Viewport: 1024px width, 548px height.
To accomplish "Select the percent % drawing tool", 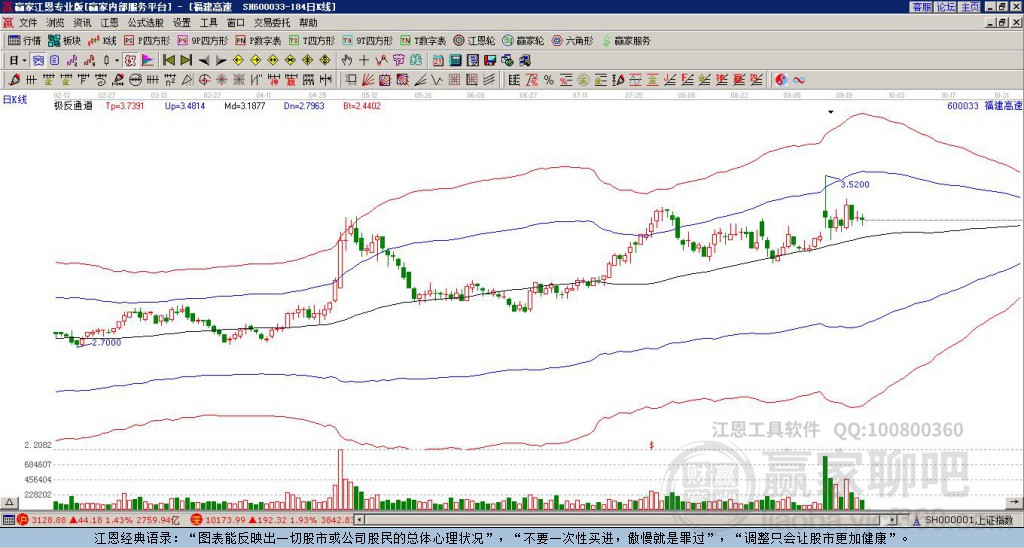I will coord(549,80).
